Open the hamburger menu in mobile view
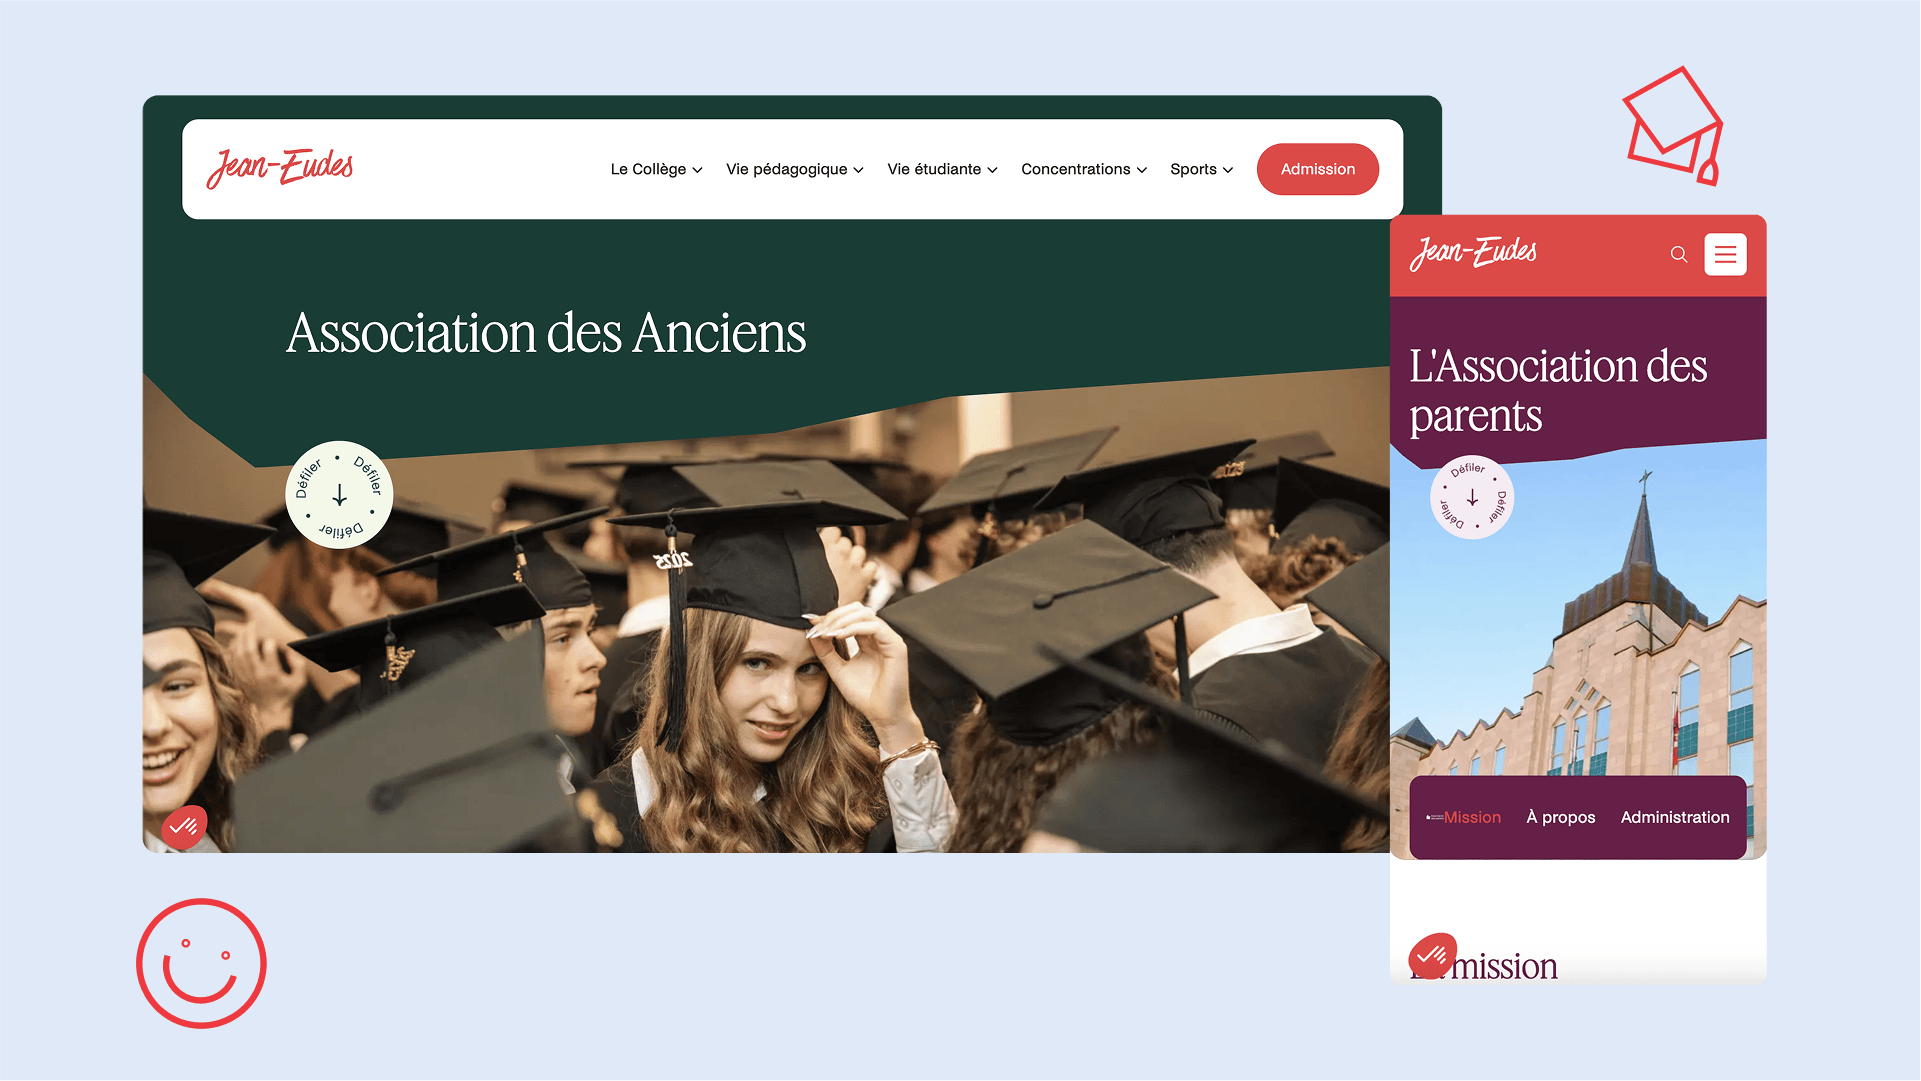Image resolution: width=1921 pixels, height=1081 pixels. [1725, 255]
